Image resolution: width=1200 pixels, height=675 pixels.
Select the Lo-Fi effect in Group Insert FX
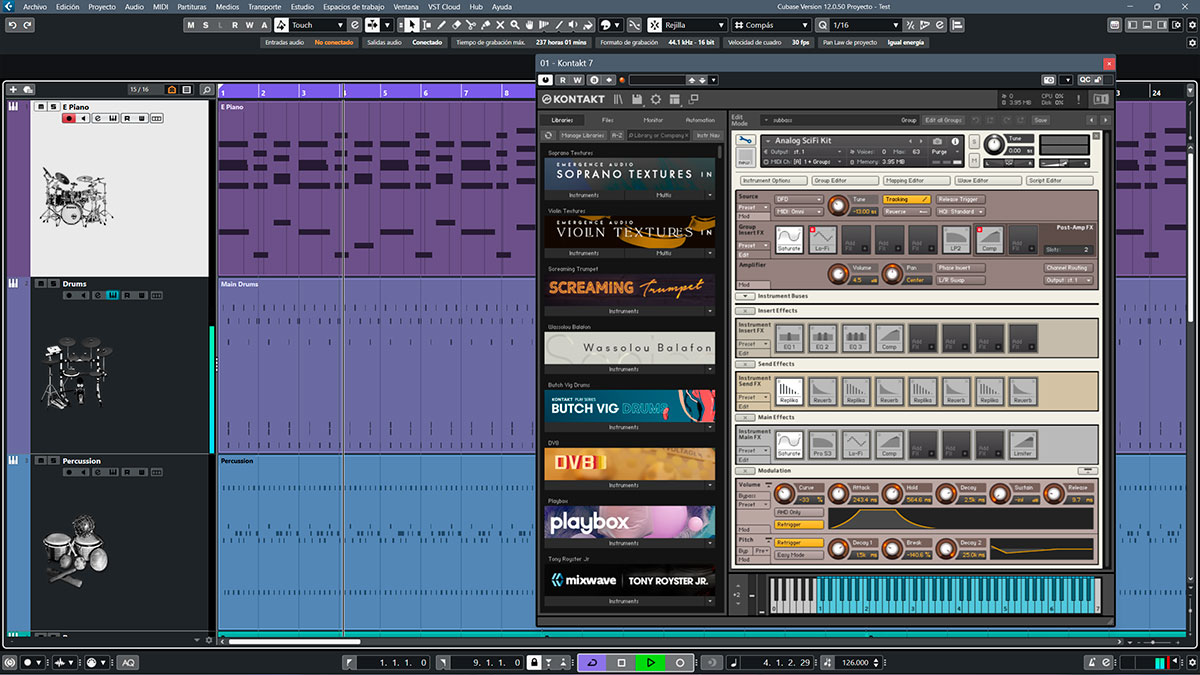[x=822, y=239]
